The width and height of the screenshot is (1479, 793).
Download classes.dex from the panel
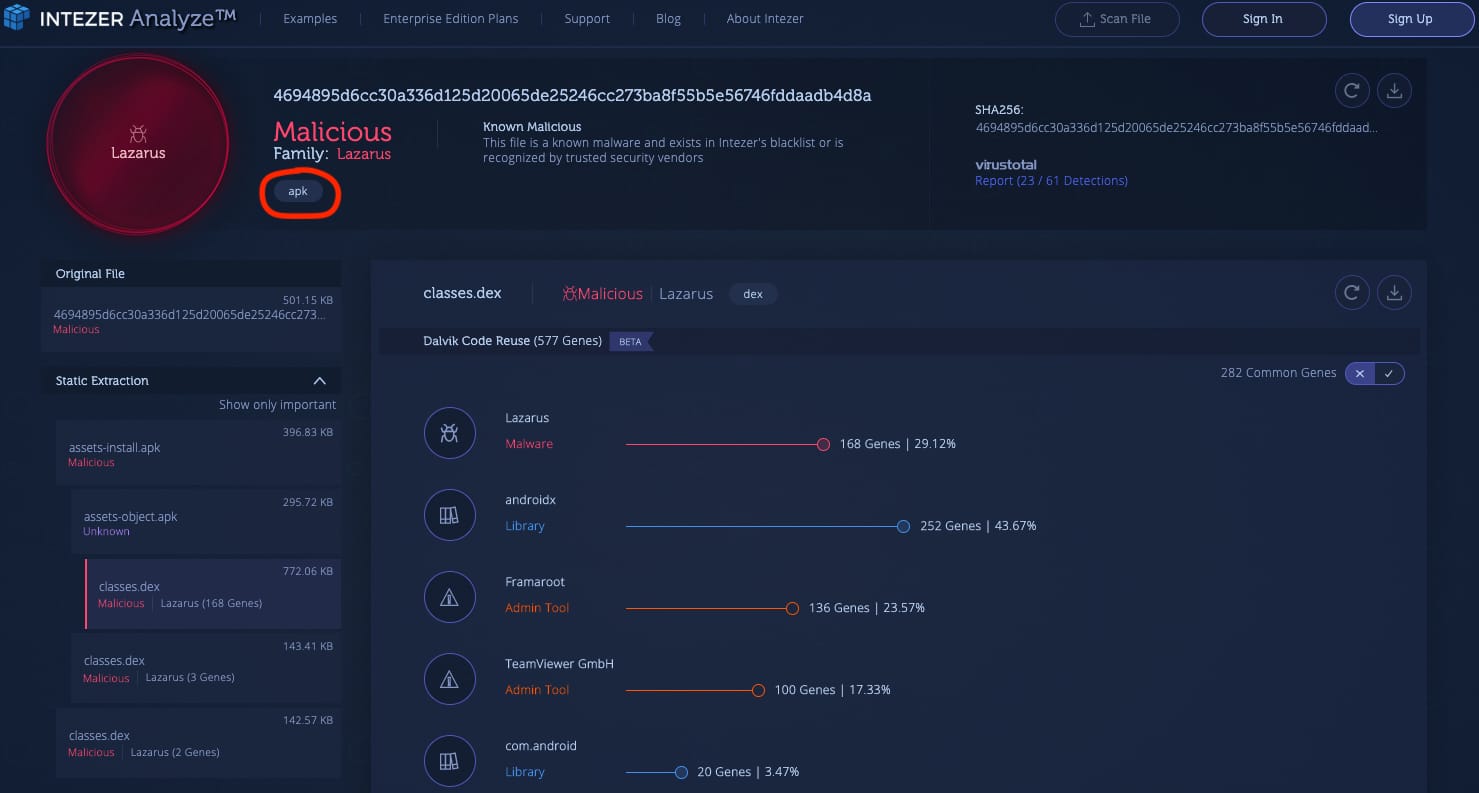point(1394,293)
